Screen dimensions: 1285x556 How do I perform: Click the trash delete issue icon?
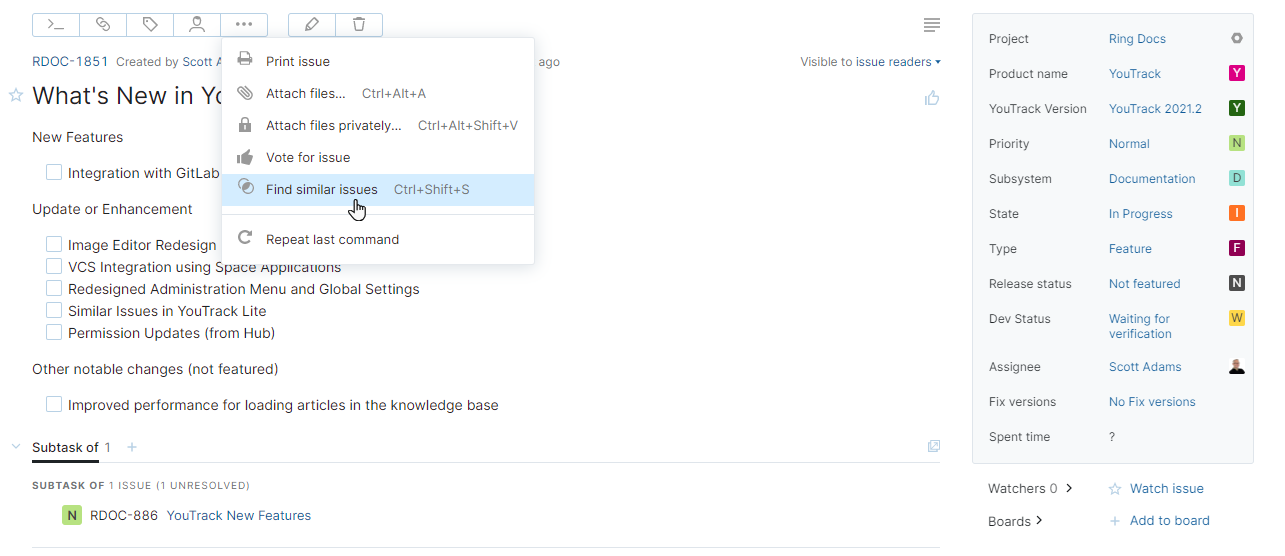coord(359,24)
